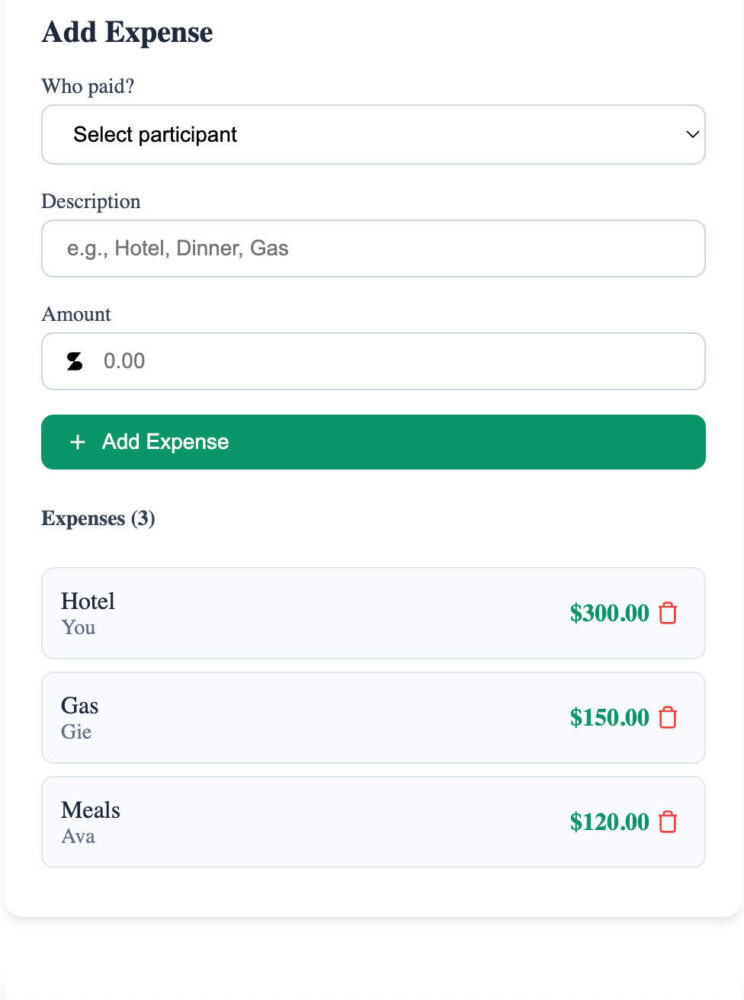
Task: Click the Add Expense page title
Action: [x=126, y=32]
